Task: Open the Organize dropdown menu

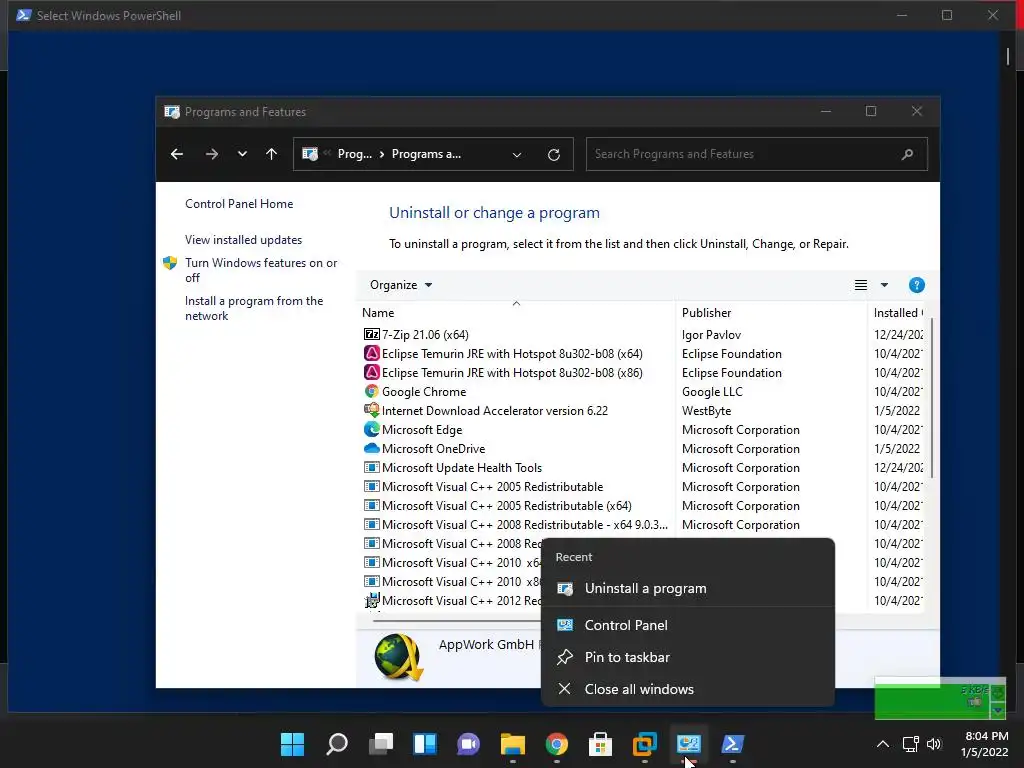Action: pyautogui.click(x=400, y=285)
